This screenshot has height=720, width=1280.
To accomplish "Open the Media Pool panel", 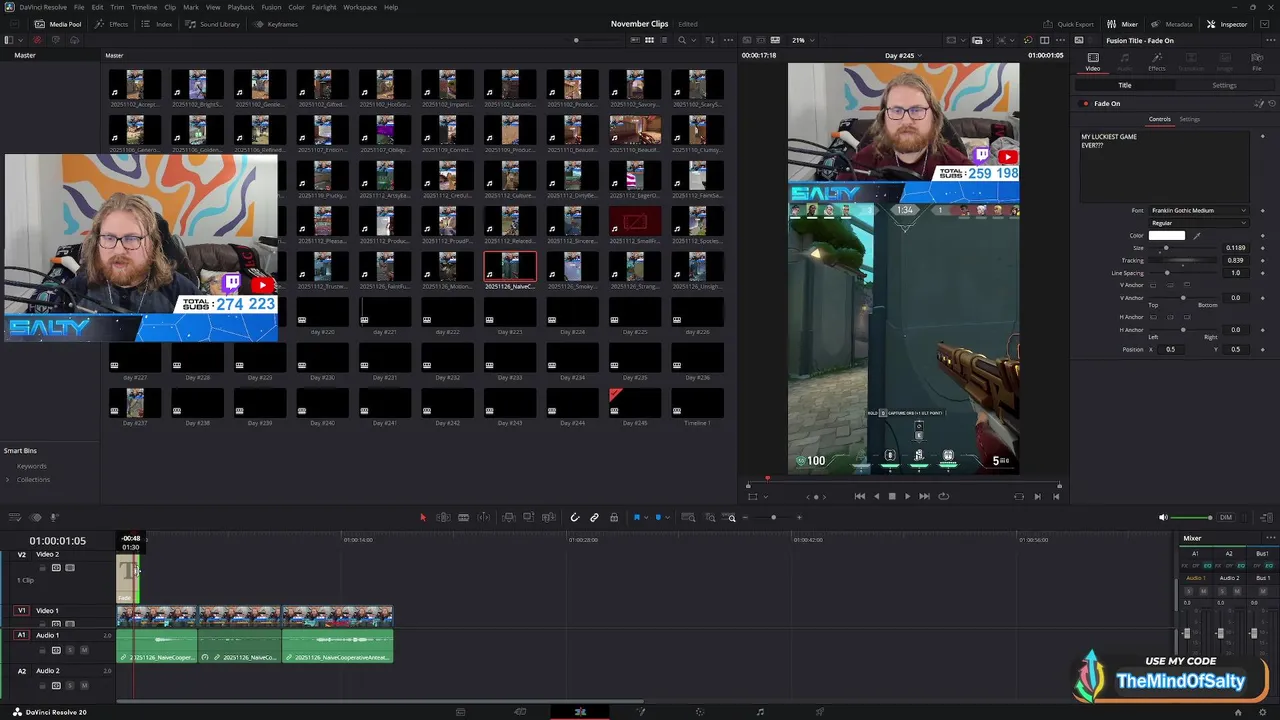I will 58,24.
